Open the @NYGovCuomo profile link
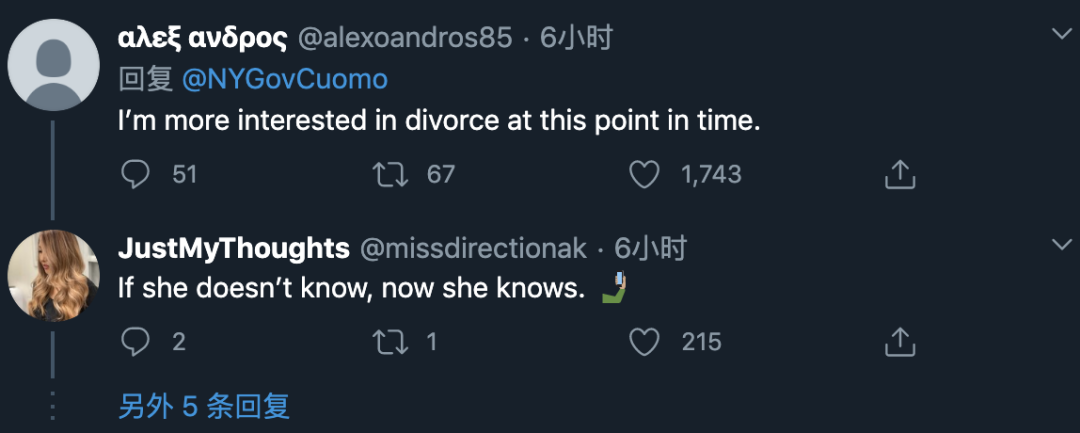 point(284,79)
